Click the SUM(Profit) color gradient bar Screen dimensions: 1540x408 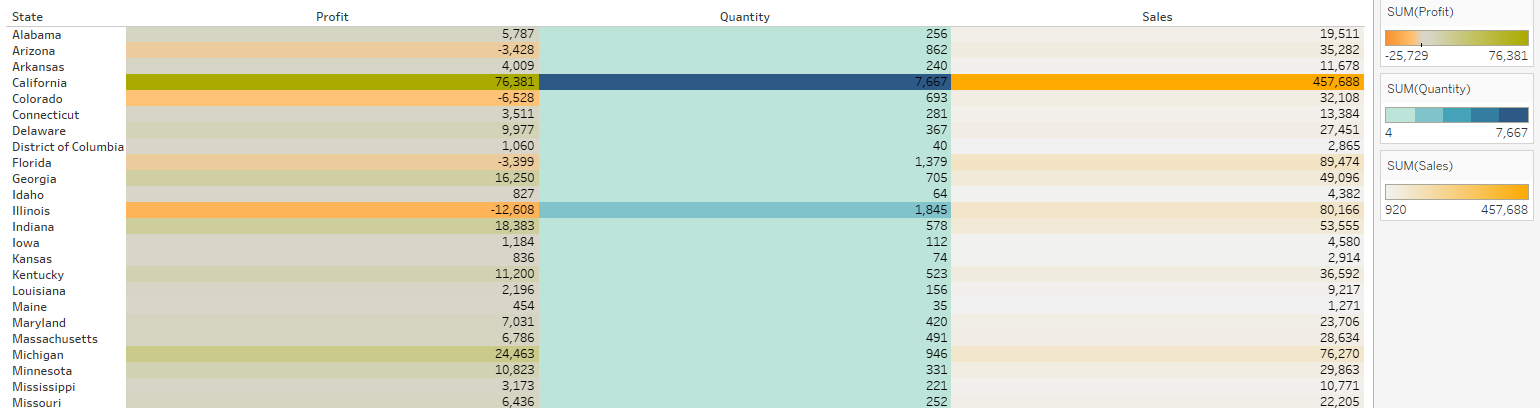1457,38
